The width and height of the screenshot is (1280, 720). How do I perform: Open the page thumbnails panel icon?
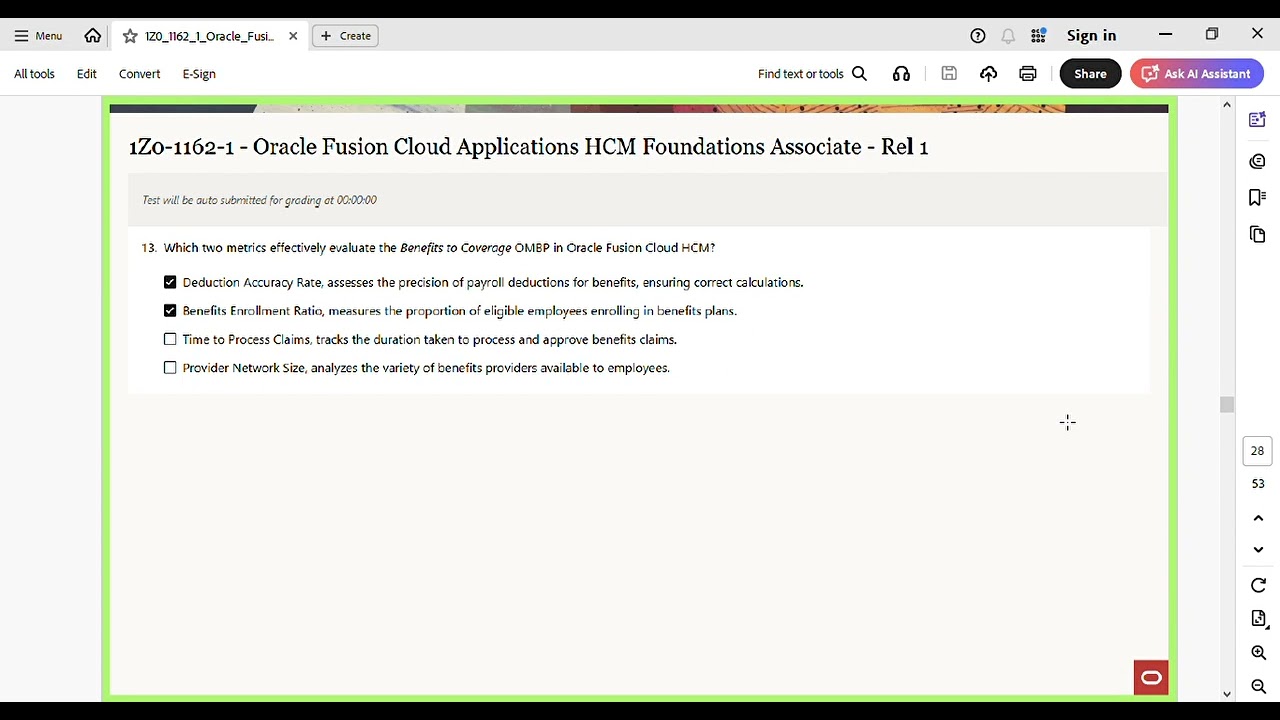[1258, 235]
